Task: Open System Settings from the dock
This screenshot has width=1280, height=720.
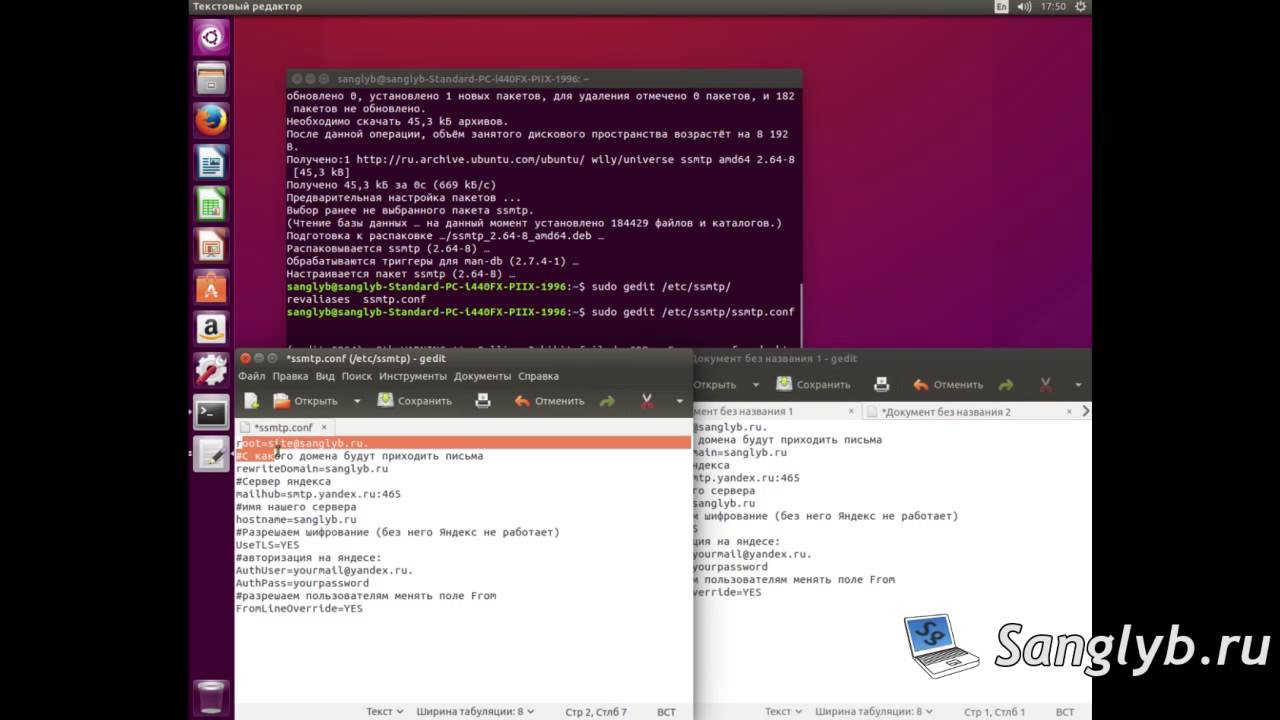Action: 211,370
